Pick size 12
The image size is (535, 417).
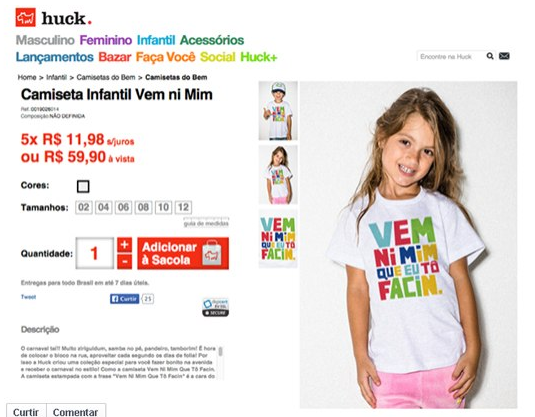coord(183,207)
